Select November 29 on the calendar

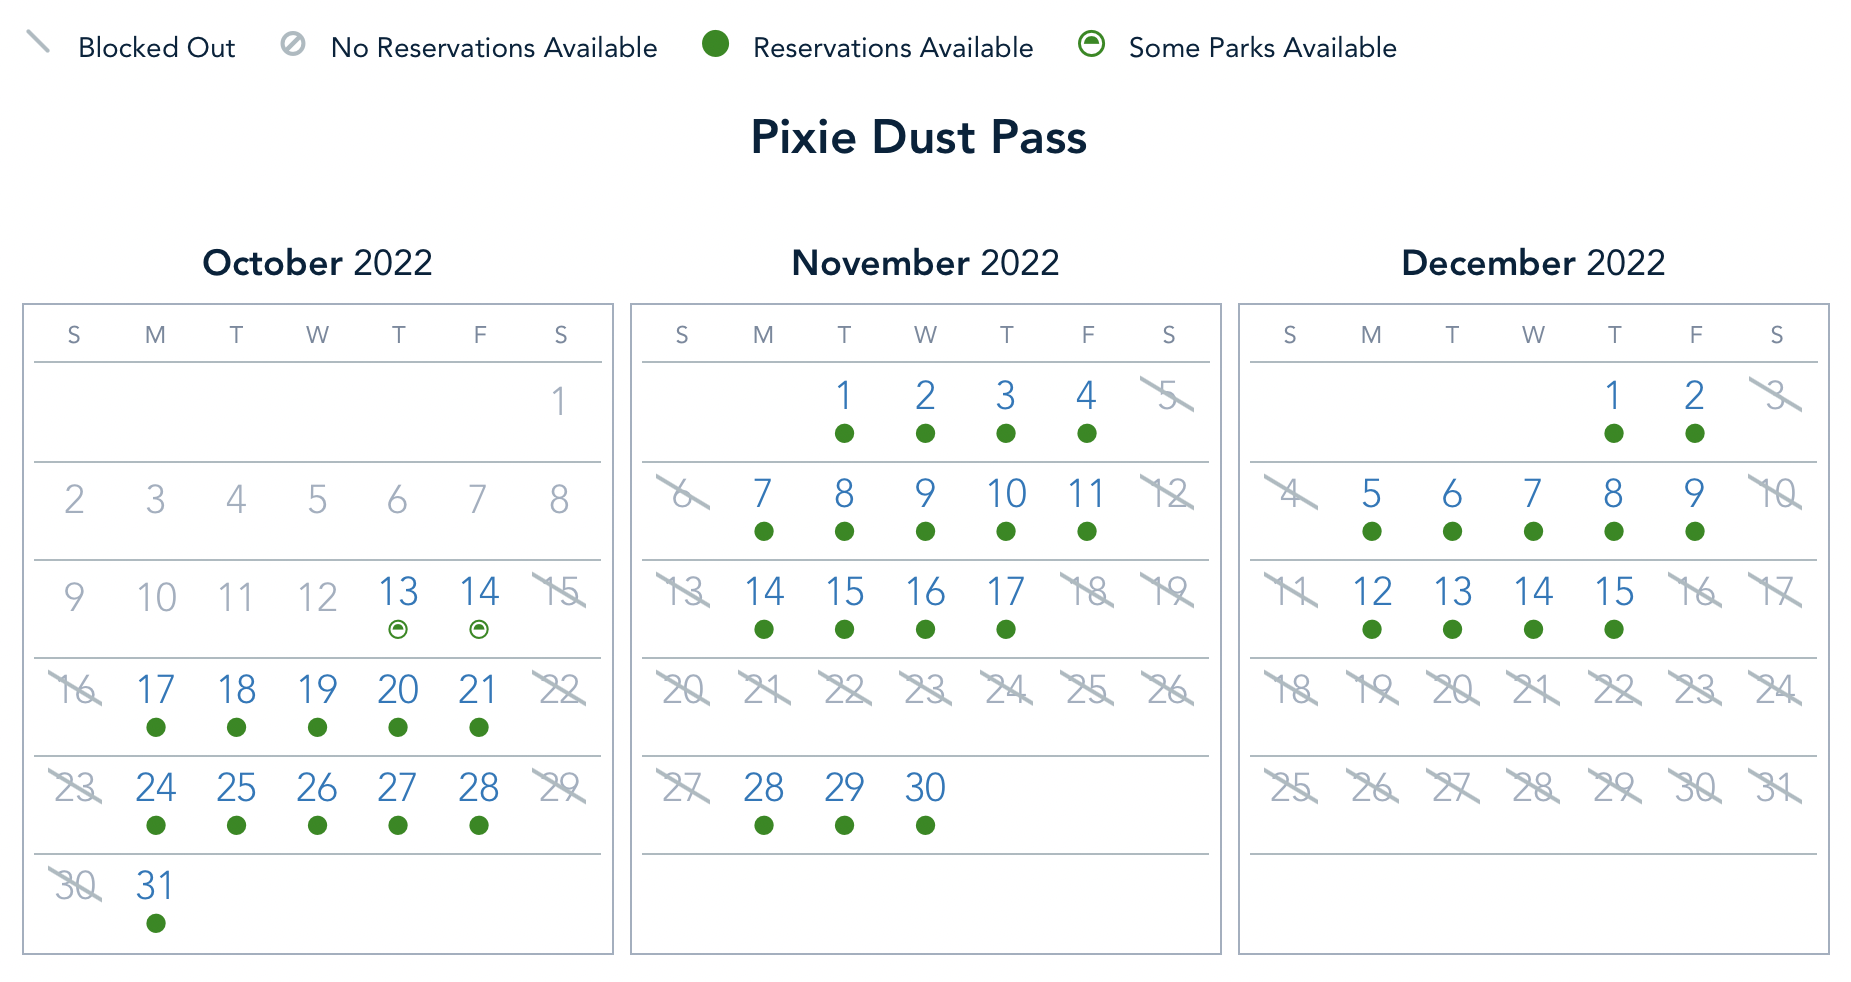pyautogui.click(x=844, y=788)
